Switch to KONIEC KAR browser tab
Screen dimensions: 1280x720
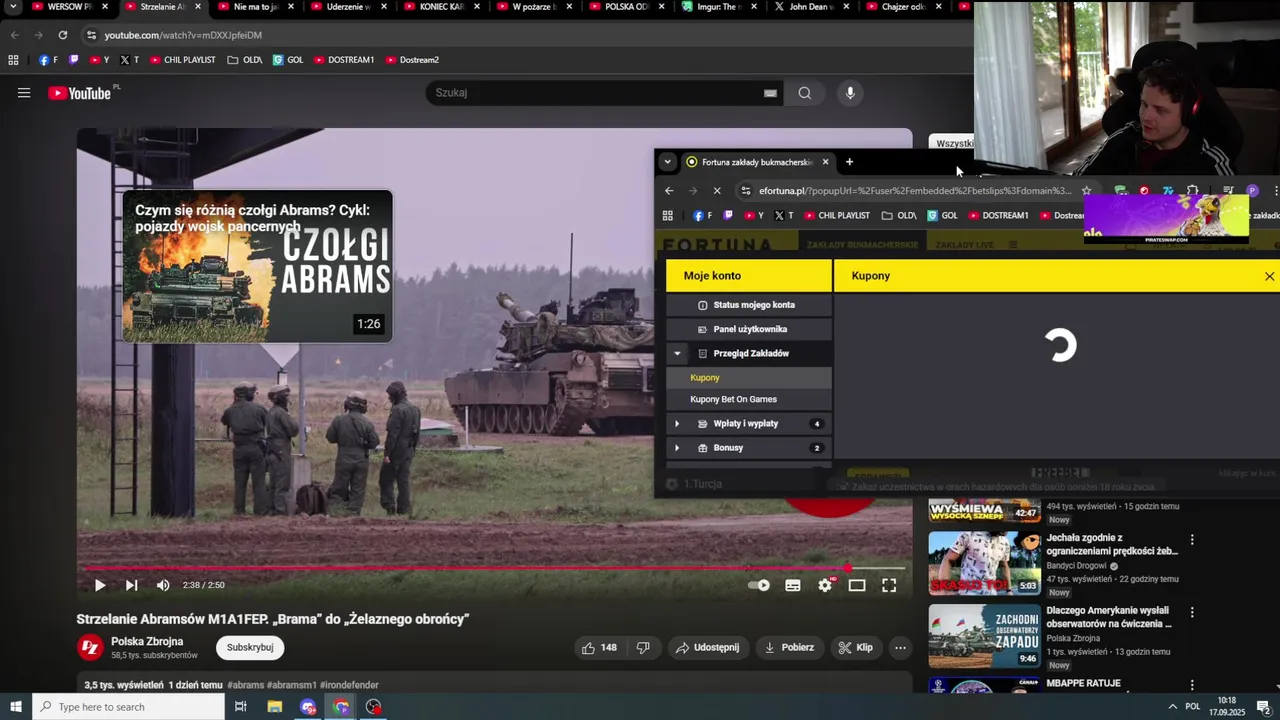pos(440,7)
